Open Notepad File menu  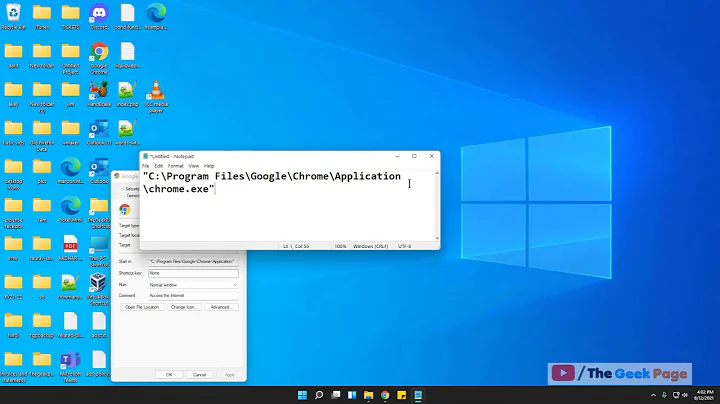point(146,166)
